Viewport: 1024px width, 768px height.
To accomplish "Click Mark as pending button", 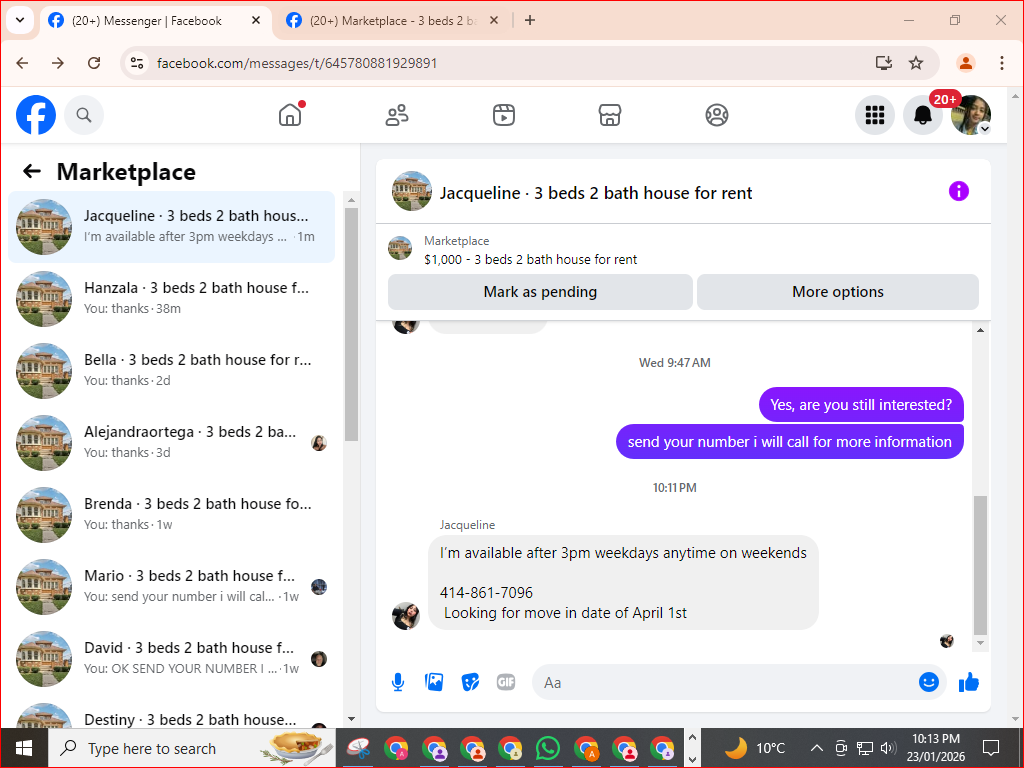I will tap(540, 292).
